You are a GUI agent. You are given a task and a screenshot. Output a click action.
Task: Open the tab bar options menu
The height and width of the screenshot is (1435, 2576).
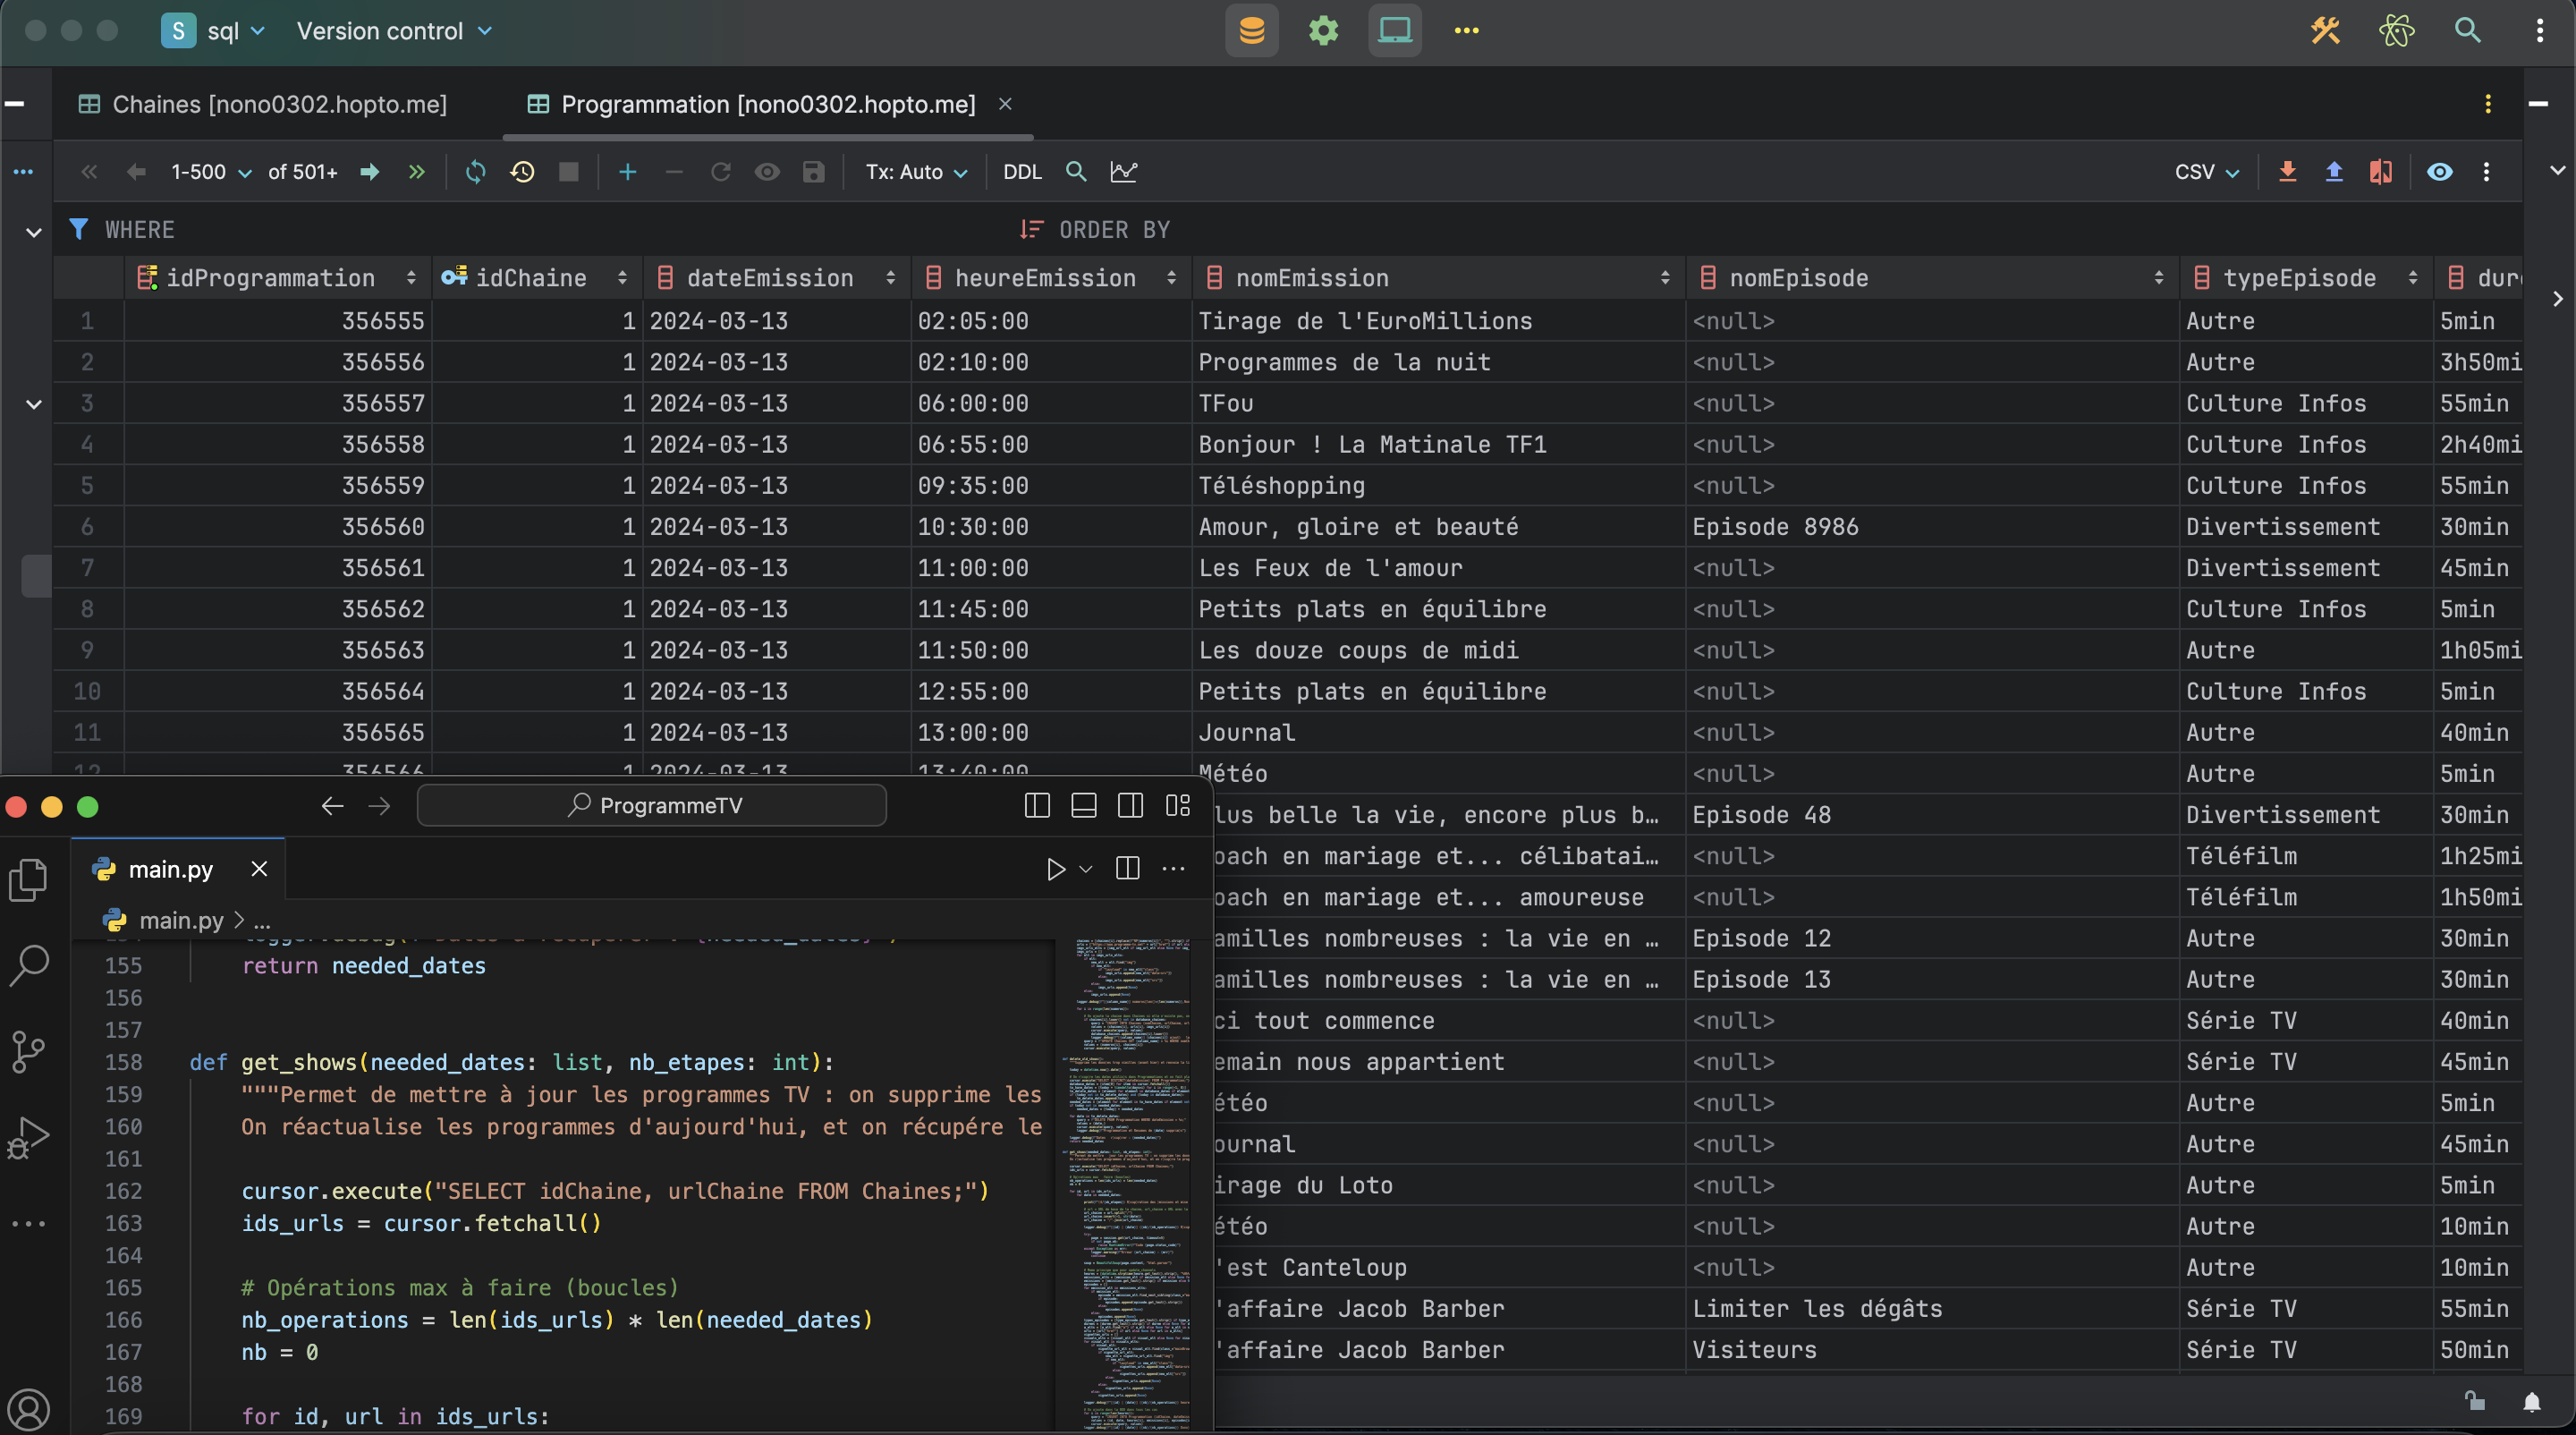pos(2488,104)
